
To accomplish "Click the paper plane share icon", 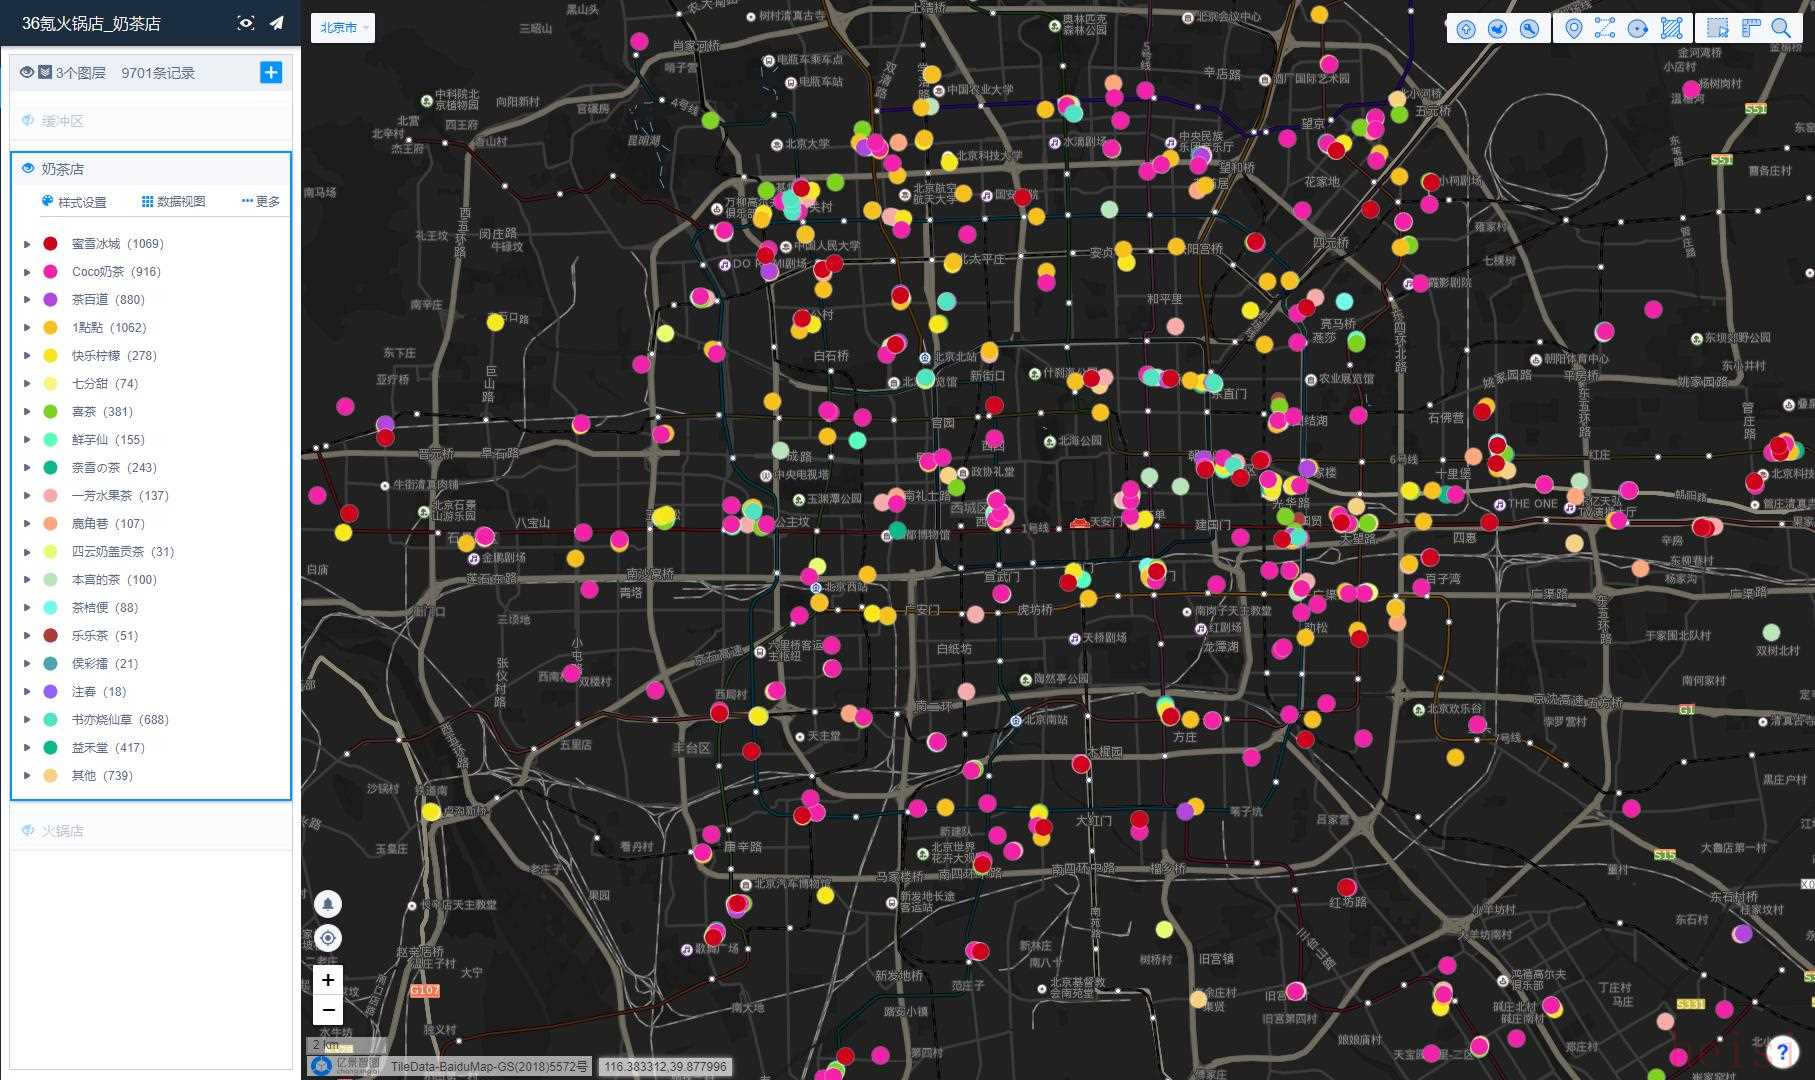I will pyautogui.click(x=277, y=23).
